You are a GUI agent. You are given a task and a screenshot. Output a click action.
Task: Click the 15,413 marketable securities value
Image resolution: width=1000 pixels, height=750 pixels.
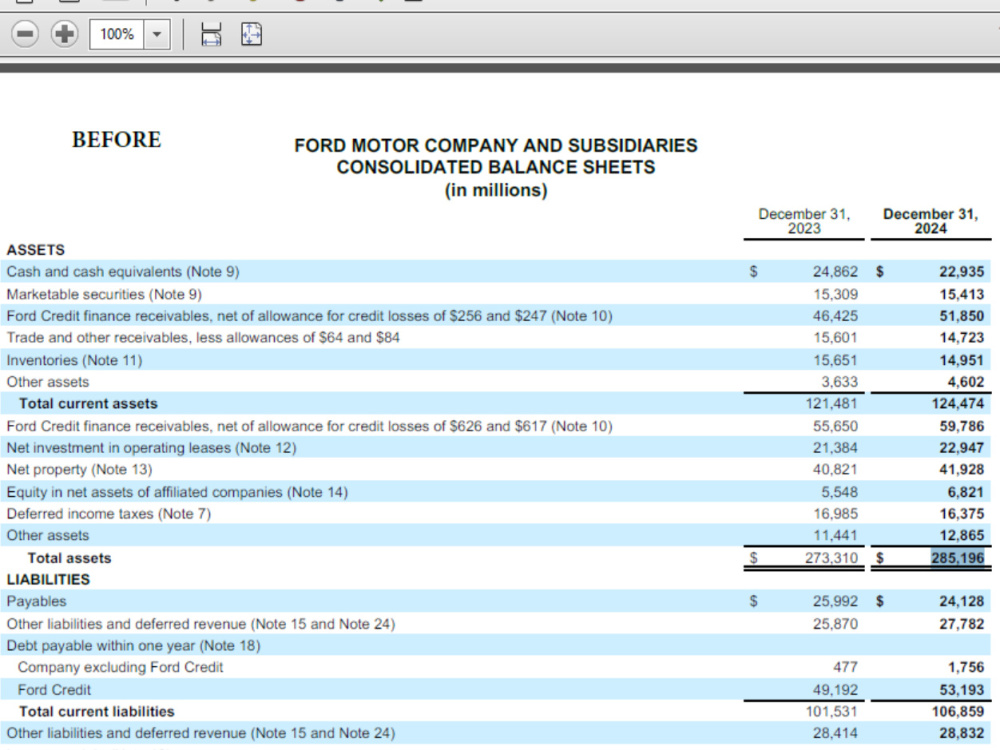(962, 294)
